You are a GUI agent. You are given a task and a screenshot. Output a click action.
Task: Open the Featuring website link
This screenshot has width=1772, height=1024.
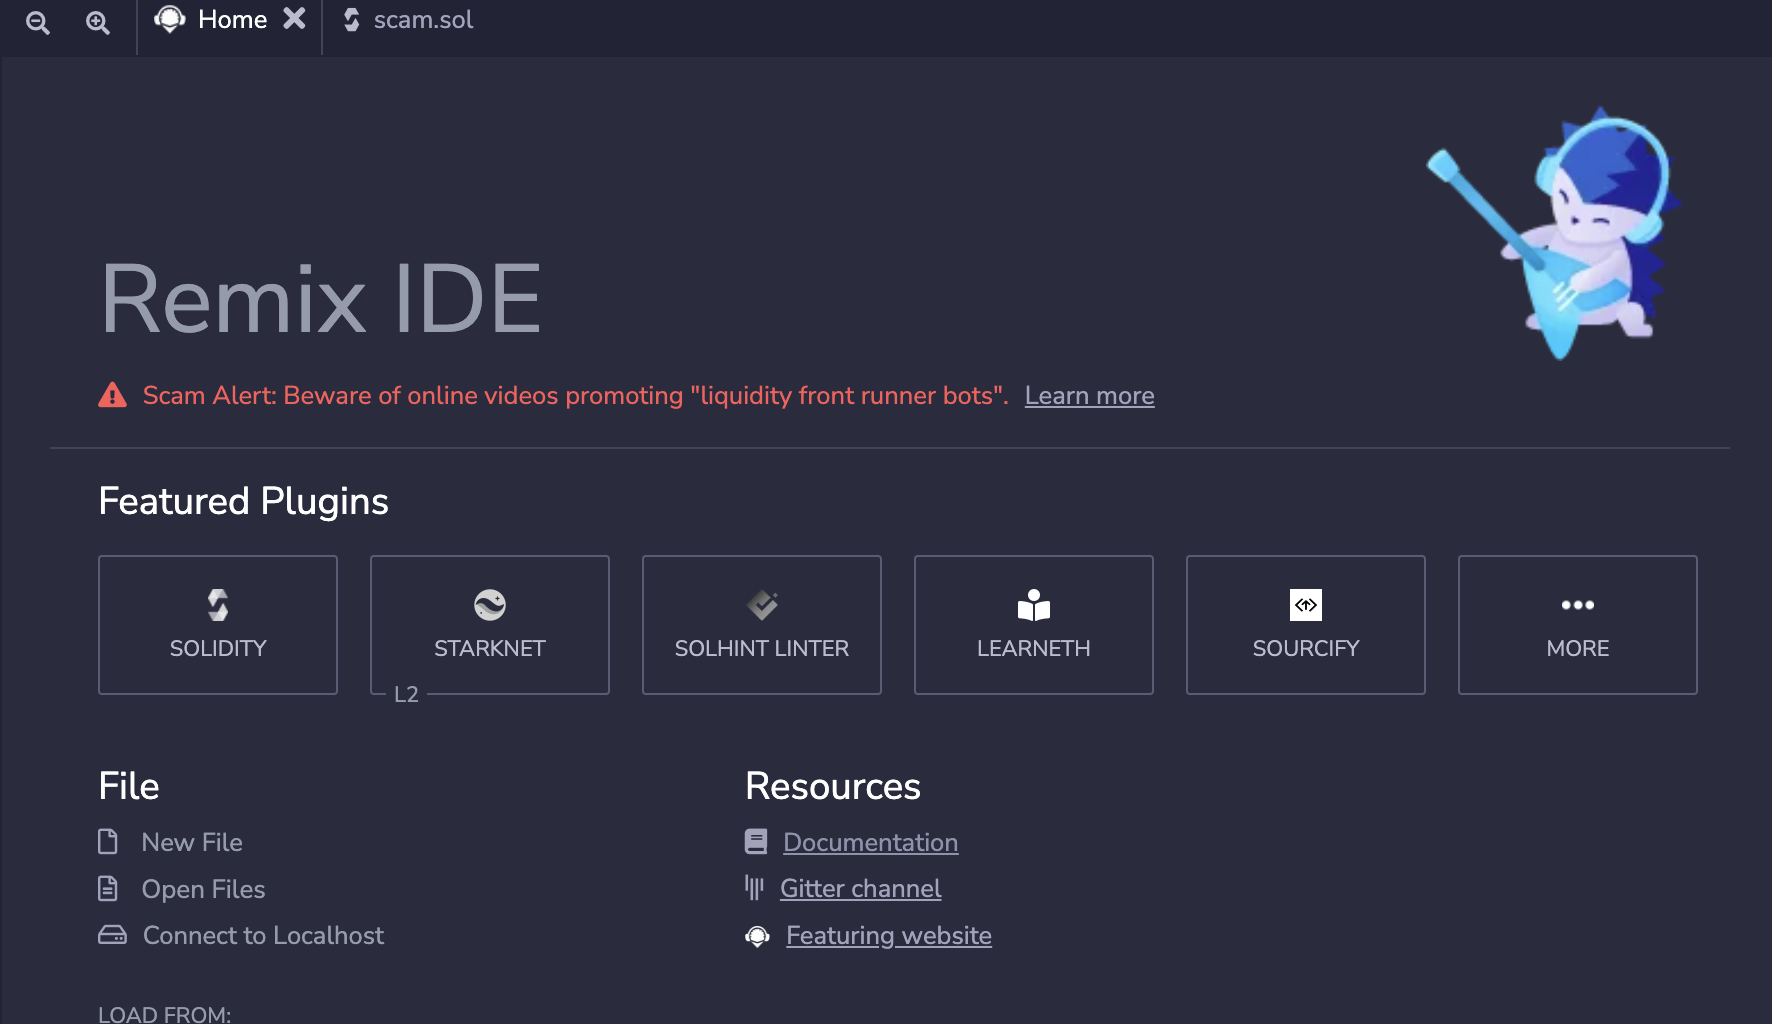click(888, 935)
